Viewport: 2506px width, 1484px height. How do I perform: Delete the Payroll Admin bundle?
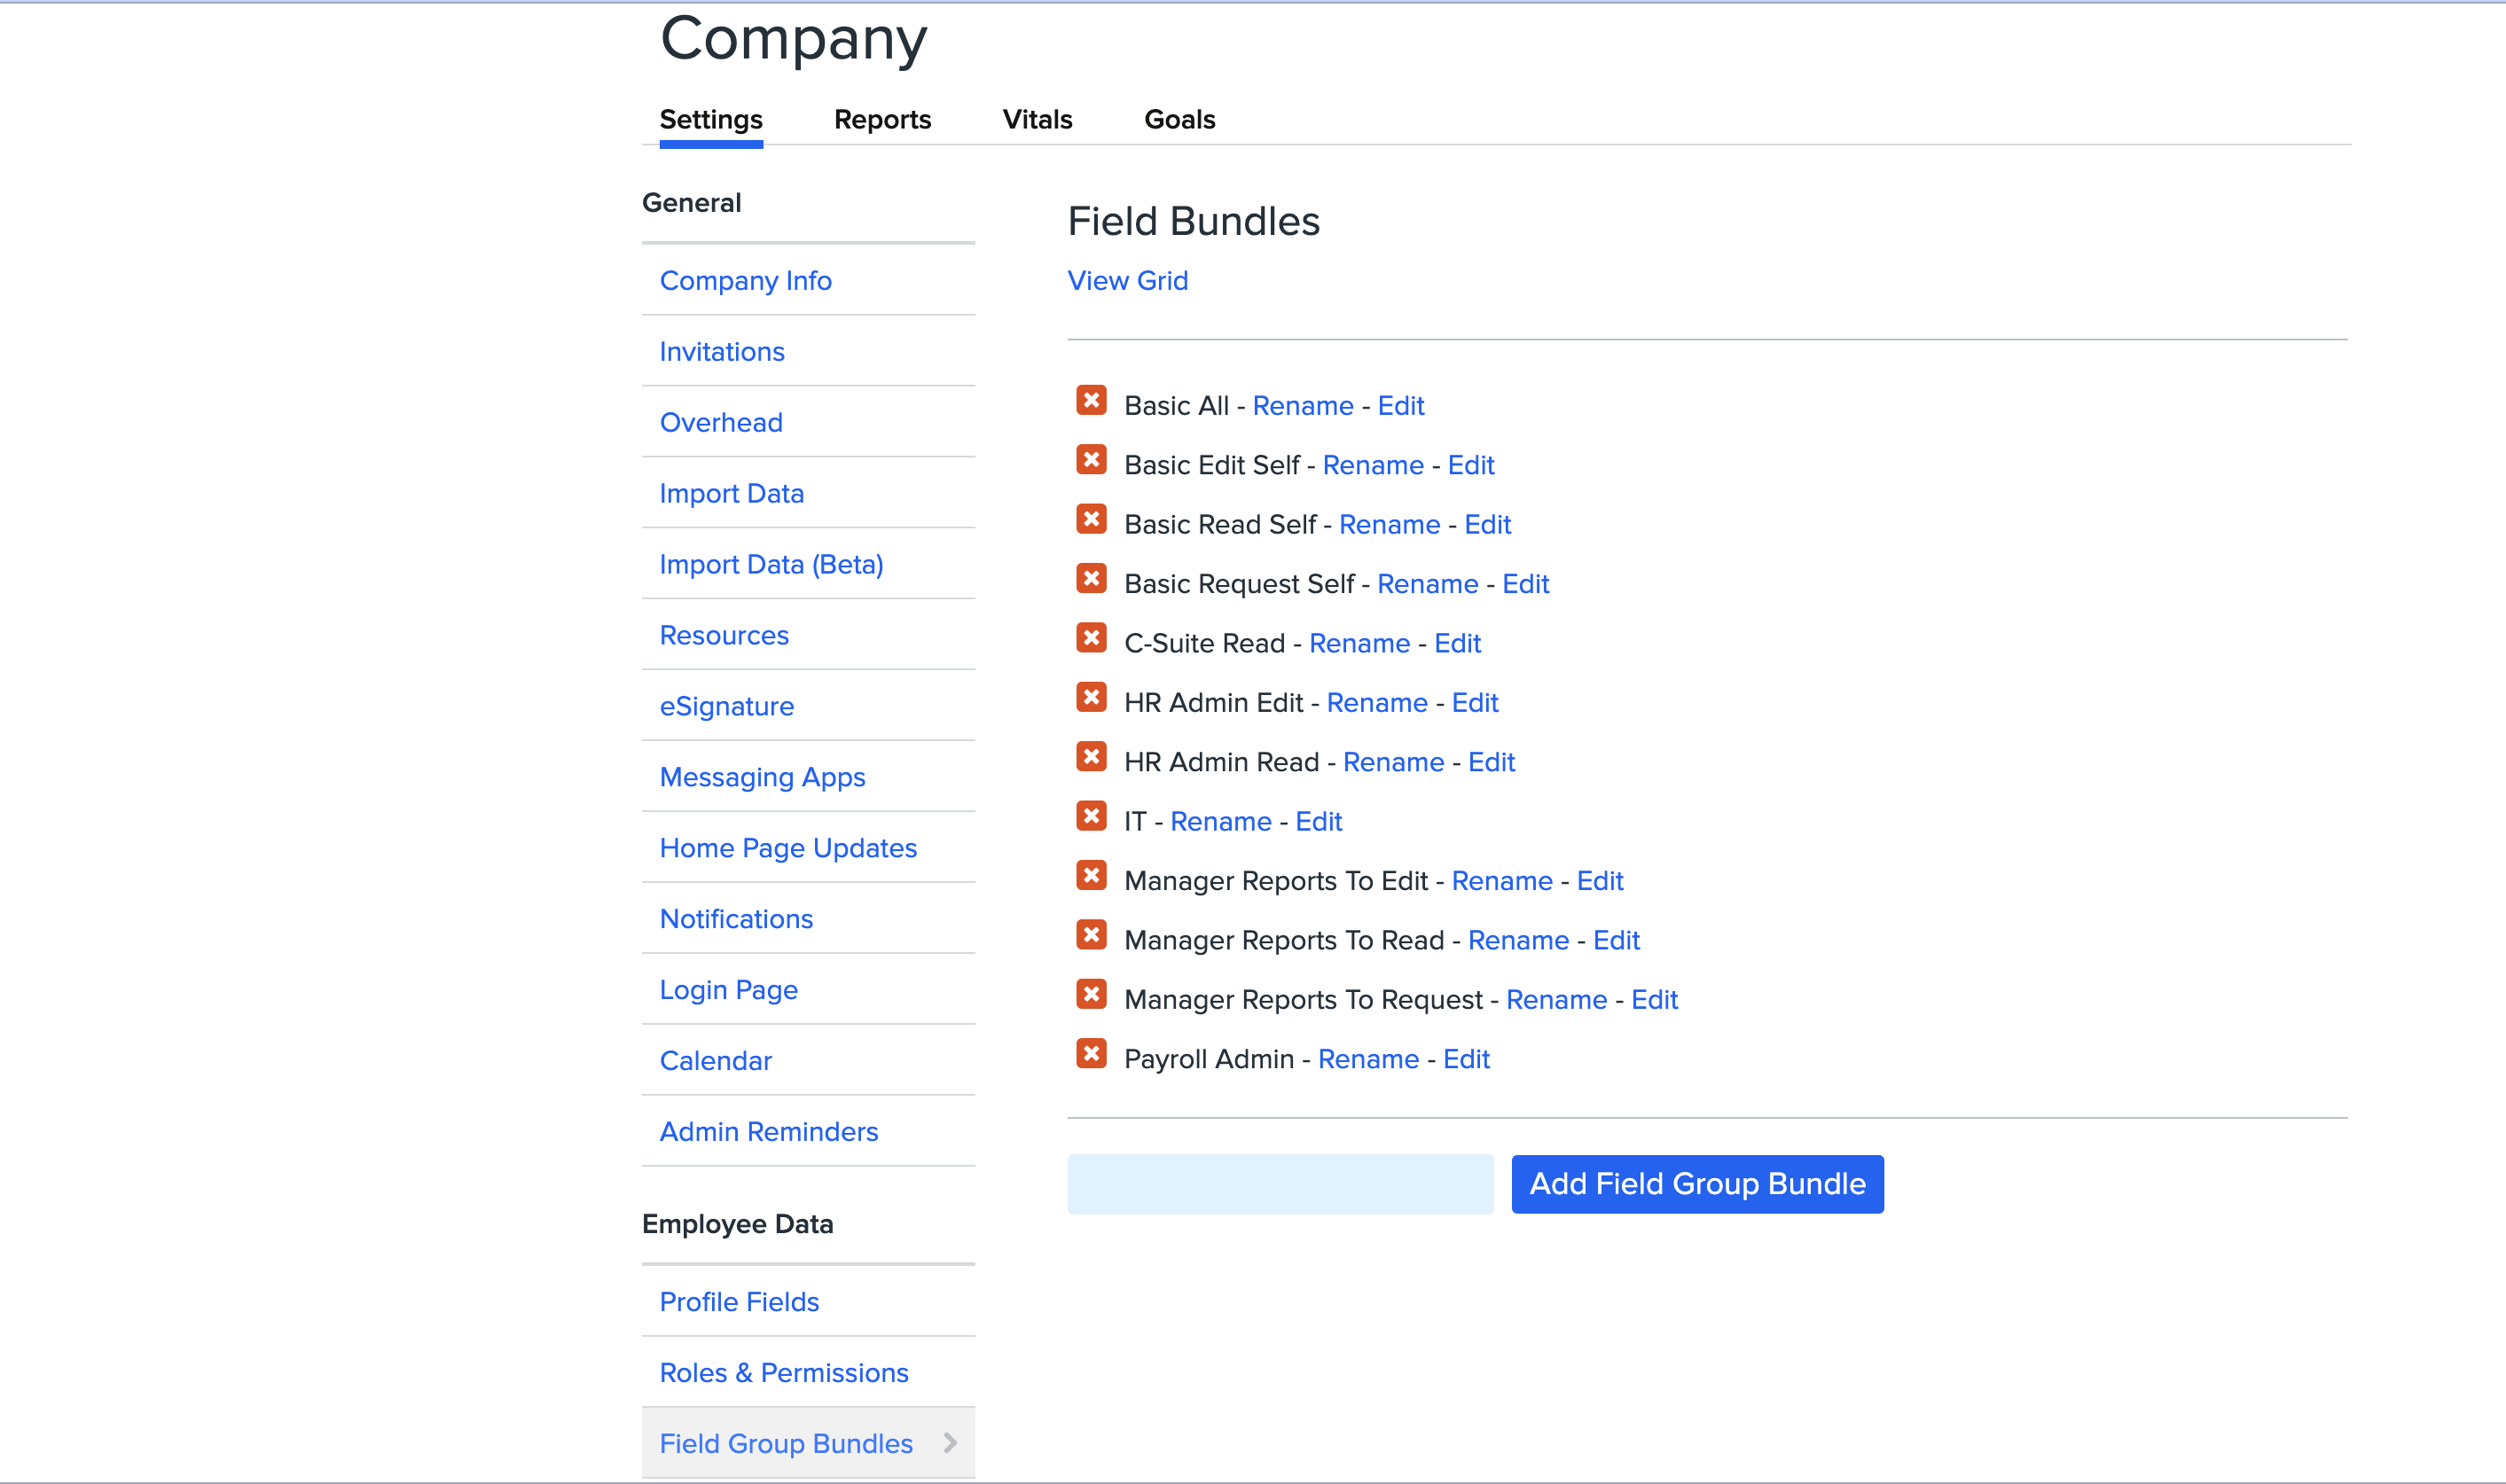(x=1091, y=1054)
